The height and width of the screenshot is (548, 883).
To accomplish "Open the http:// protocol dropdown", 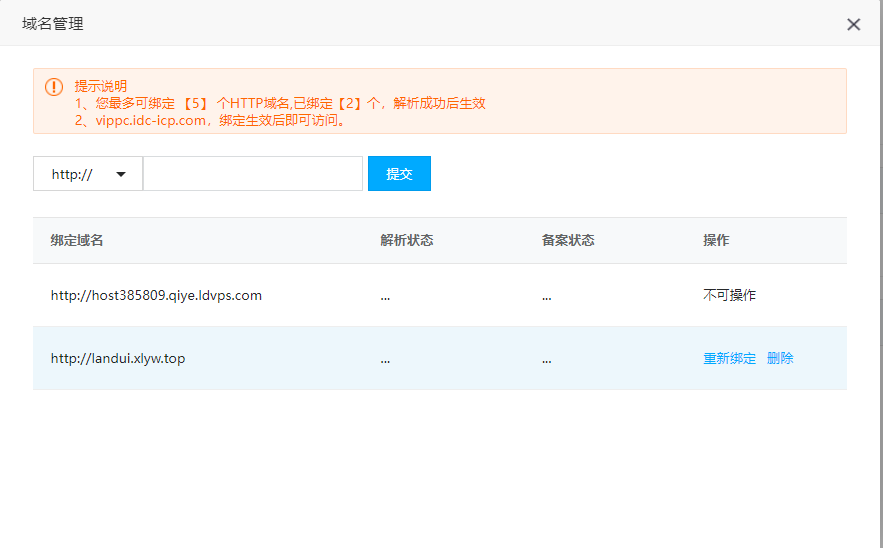I will tap(88, 174).
